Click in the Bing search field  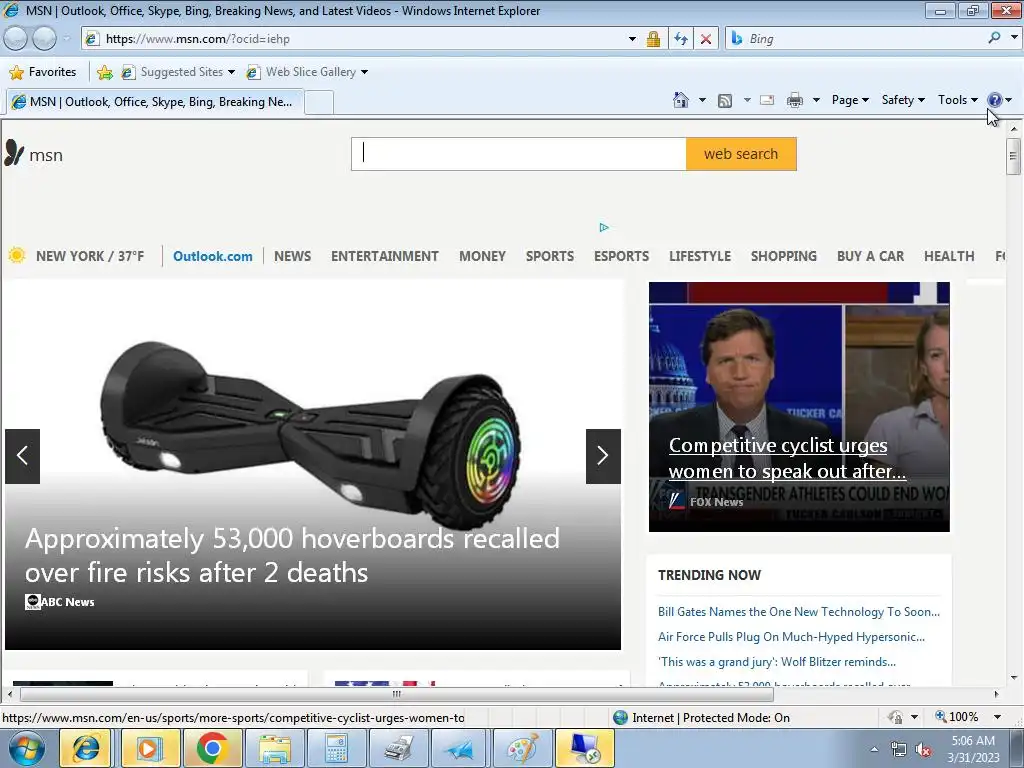[856, 39]
